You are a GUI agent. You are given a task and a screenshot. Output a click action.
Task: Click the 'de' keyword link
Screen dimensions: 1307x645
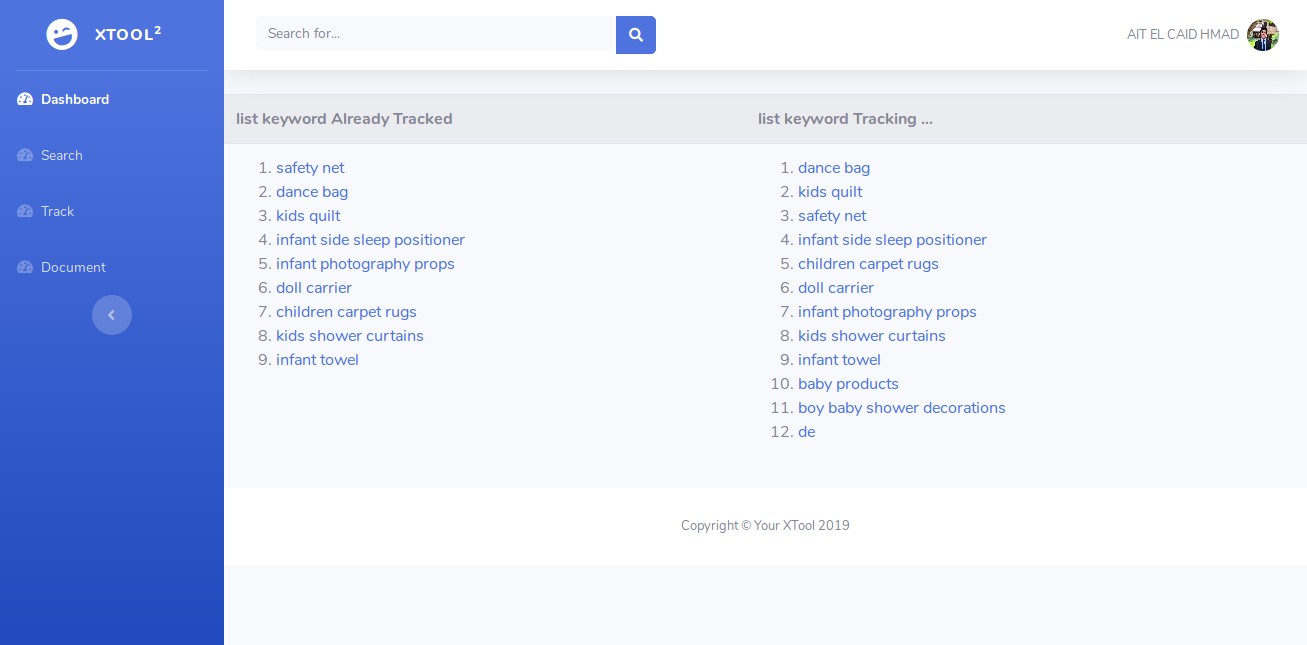(x=806, y=432)
